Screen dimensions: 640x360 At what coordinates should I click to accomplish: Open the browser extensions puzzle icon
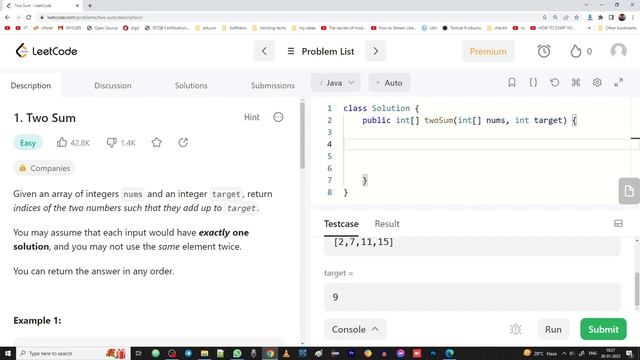pyautogui.click(x=600, y=17)
